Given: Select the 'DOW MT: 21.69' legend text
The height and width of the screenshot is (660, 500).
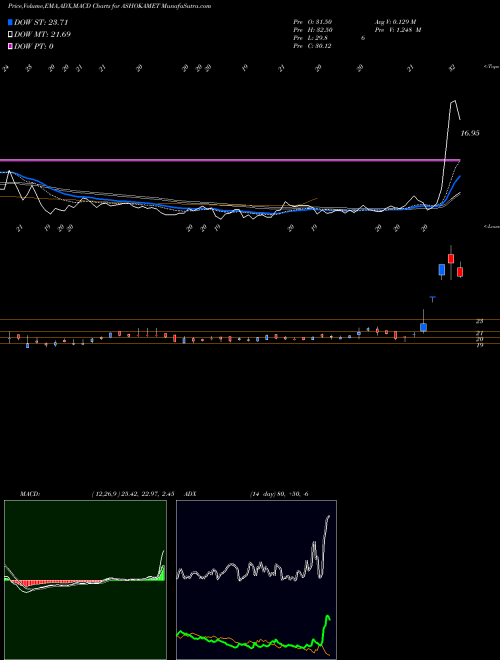Looking at the screenshot, I should pos(42,35).
